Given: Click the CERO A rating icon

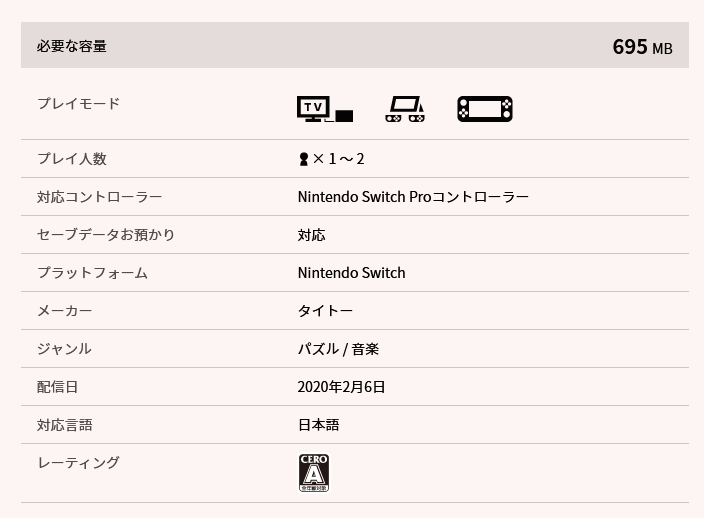Looking at the screenshot, I should click(314, 473).
